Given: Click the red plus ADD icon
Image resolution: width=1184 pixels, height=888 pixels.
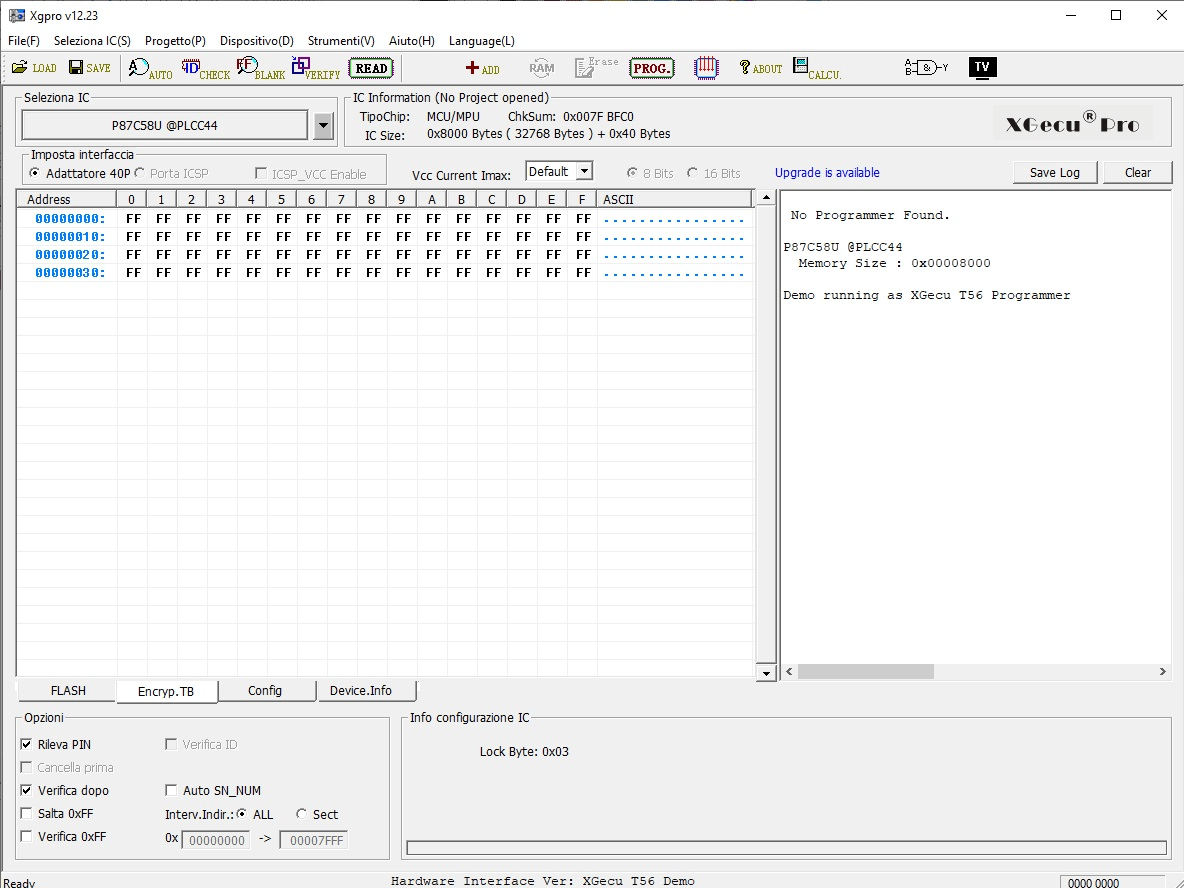Looking at the screenshot, I should coord(483,69).
